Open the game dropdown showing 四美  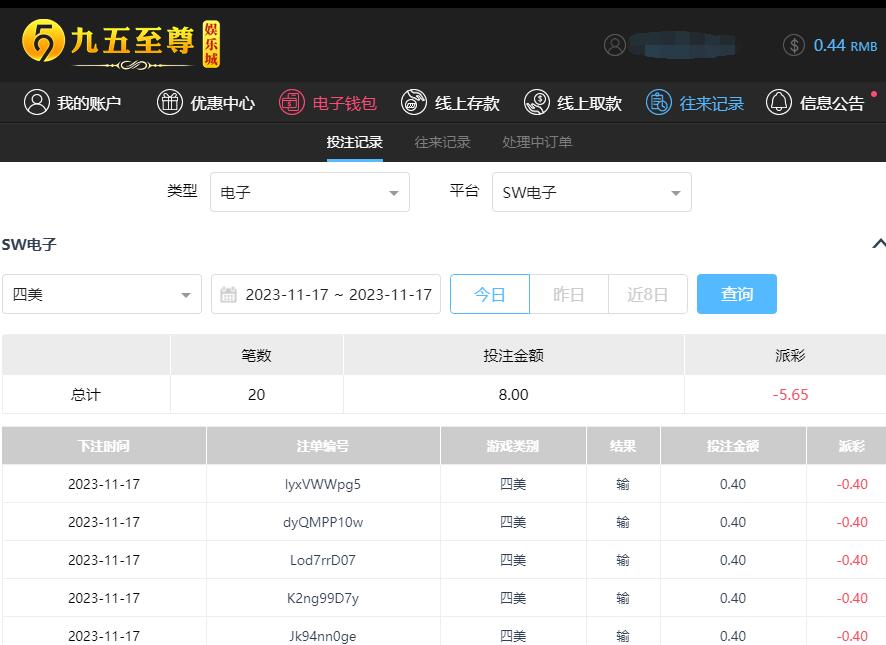coord(102,294)
